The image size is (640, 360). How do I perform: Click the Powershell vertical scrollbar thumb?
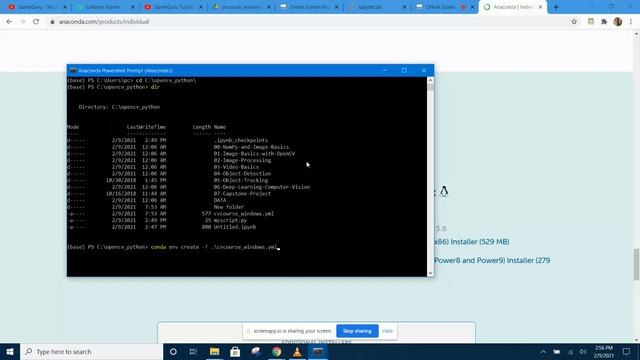tap(430, 87)
